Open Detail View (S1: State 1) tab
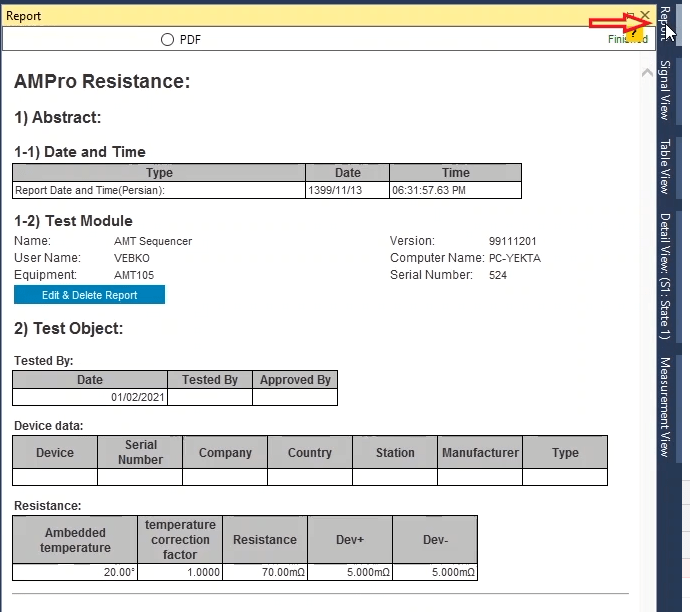This screenshot has width=690, height=612. (x=665, y=276)
